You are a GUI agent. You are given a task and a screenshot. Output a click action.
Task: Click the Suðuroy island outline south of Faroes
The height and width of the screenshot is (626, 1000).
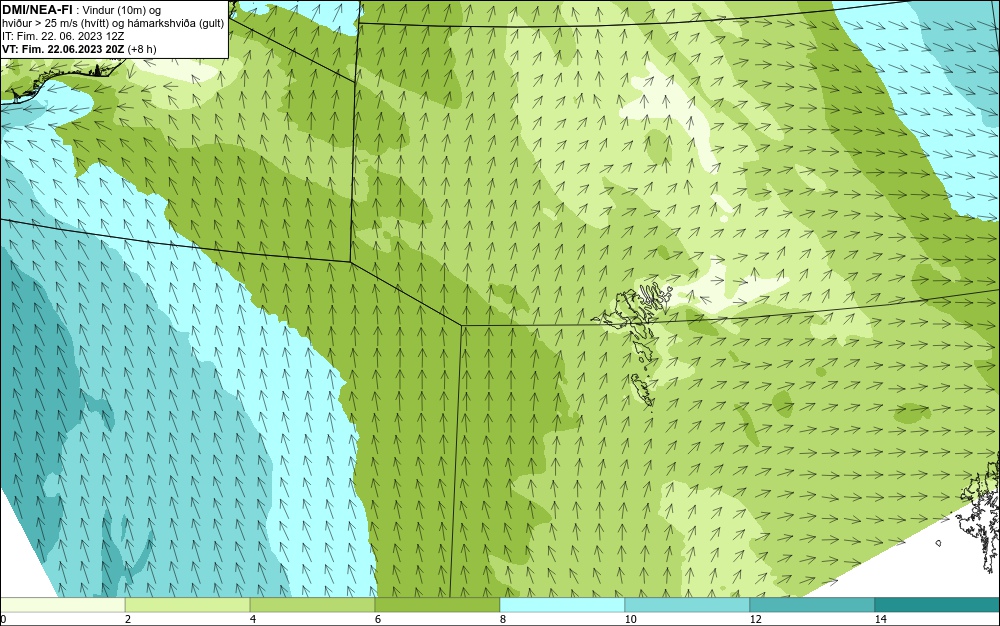coord(643,390)
